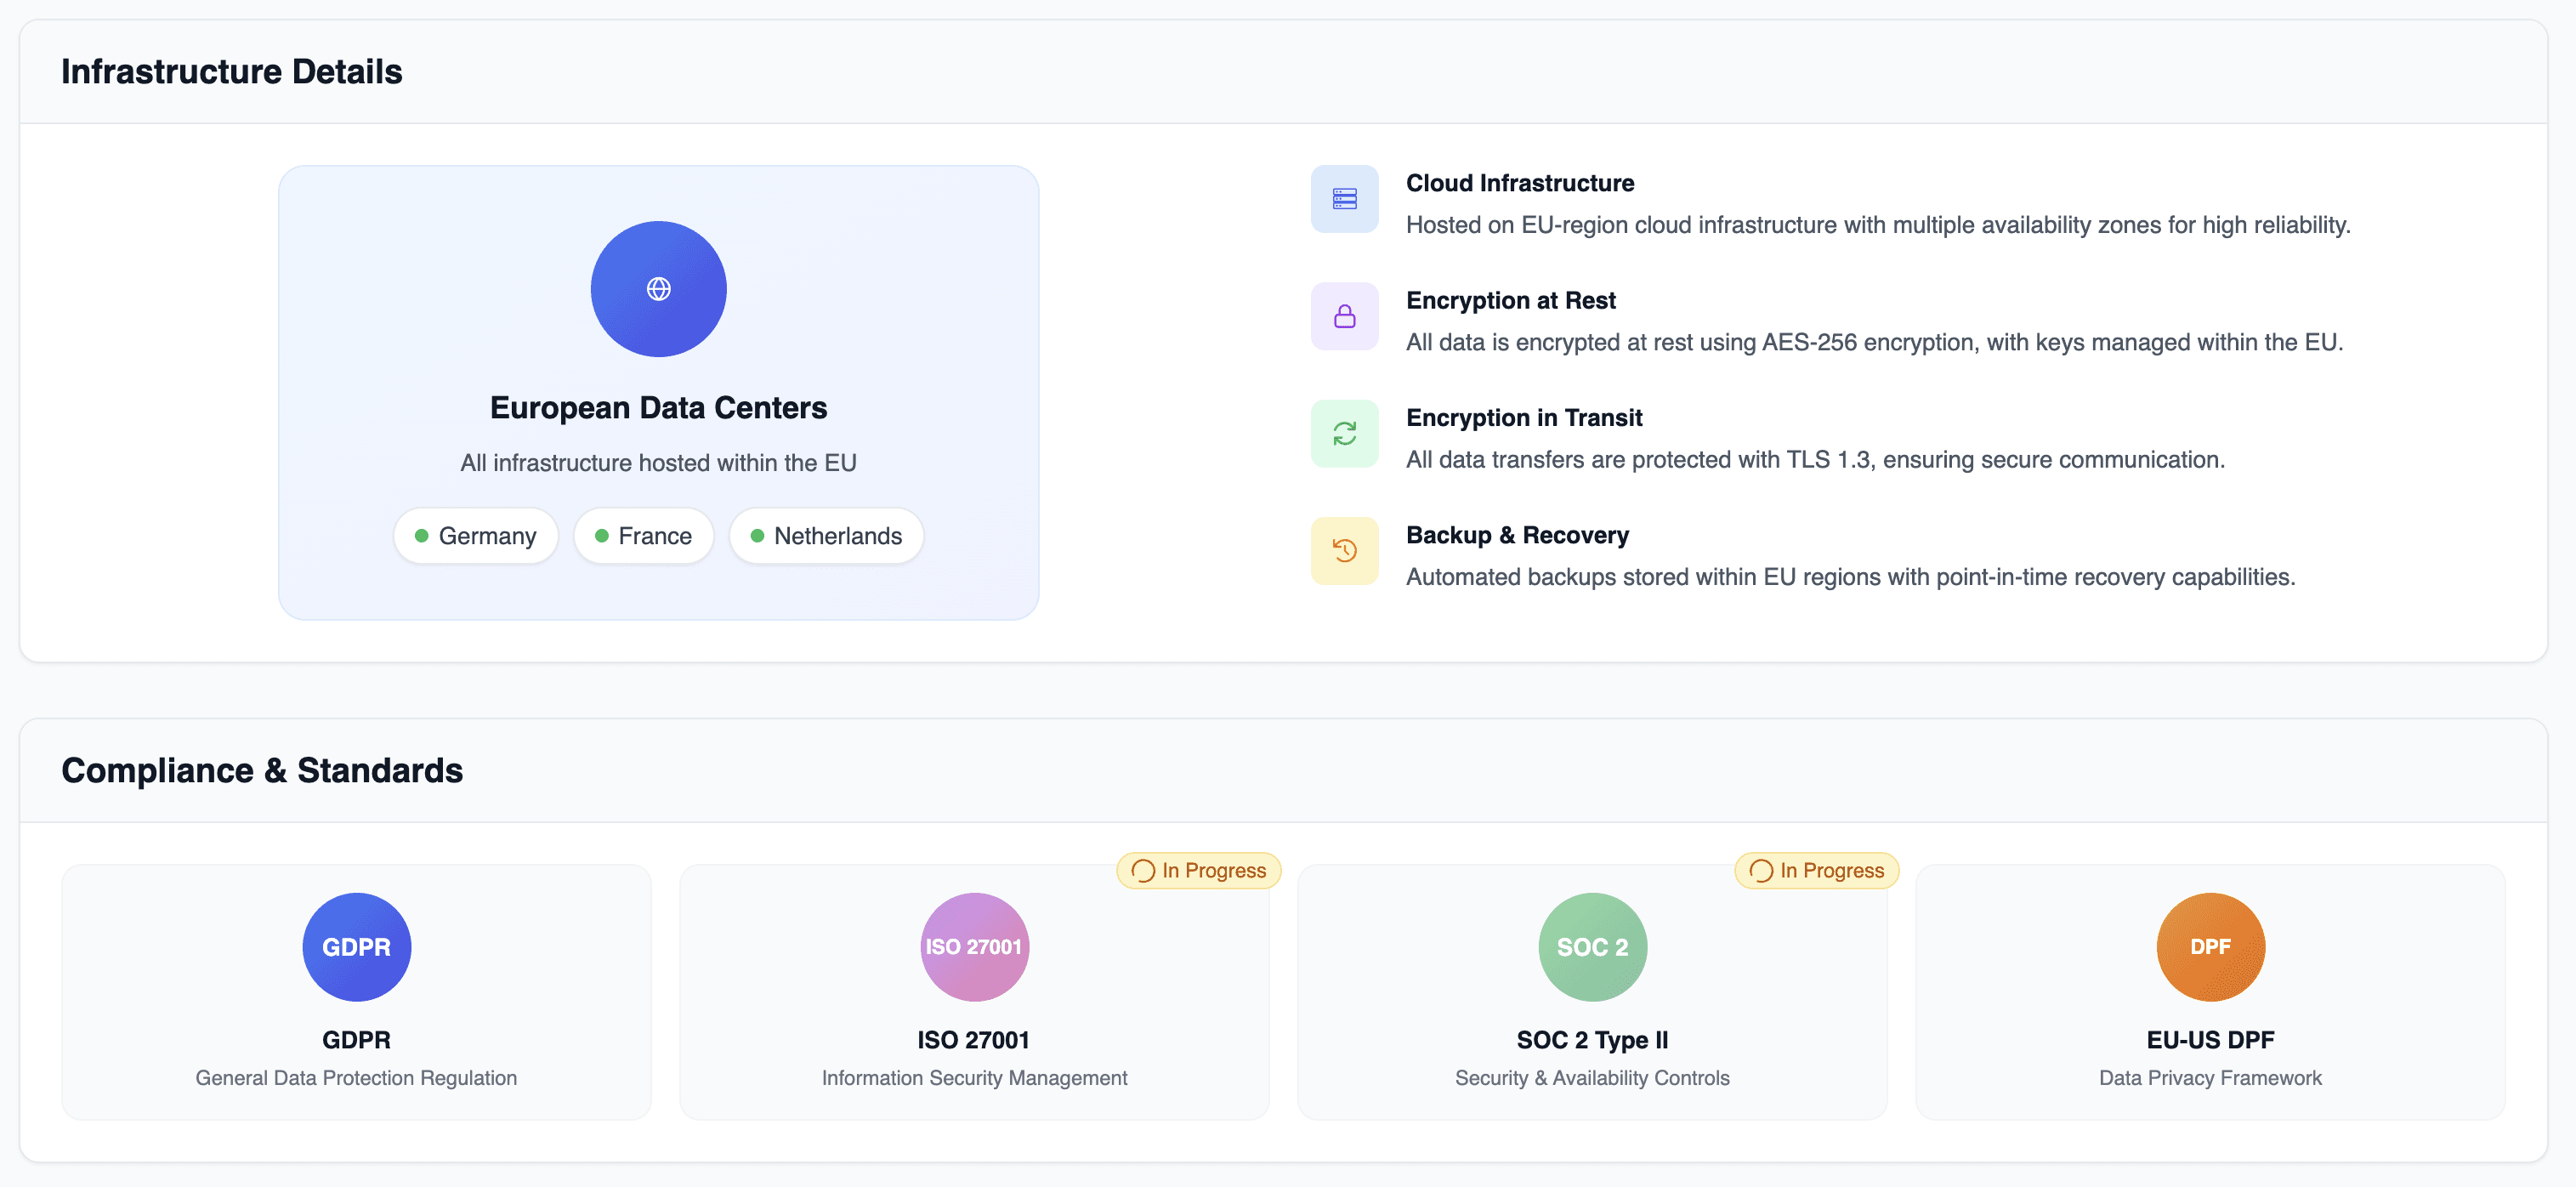Click the SOC 2 Type II title
The image size is (2576, 1187).
point(1592,1040)
